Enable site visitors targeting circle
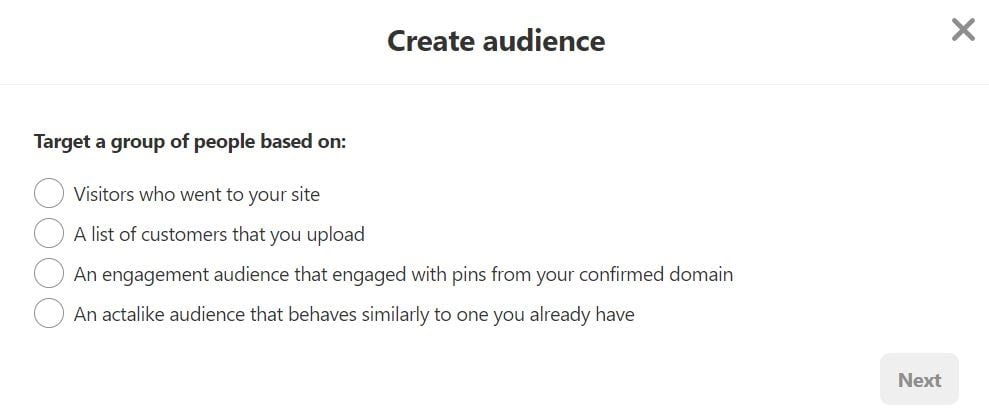 49,194
